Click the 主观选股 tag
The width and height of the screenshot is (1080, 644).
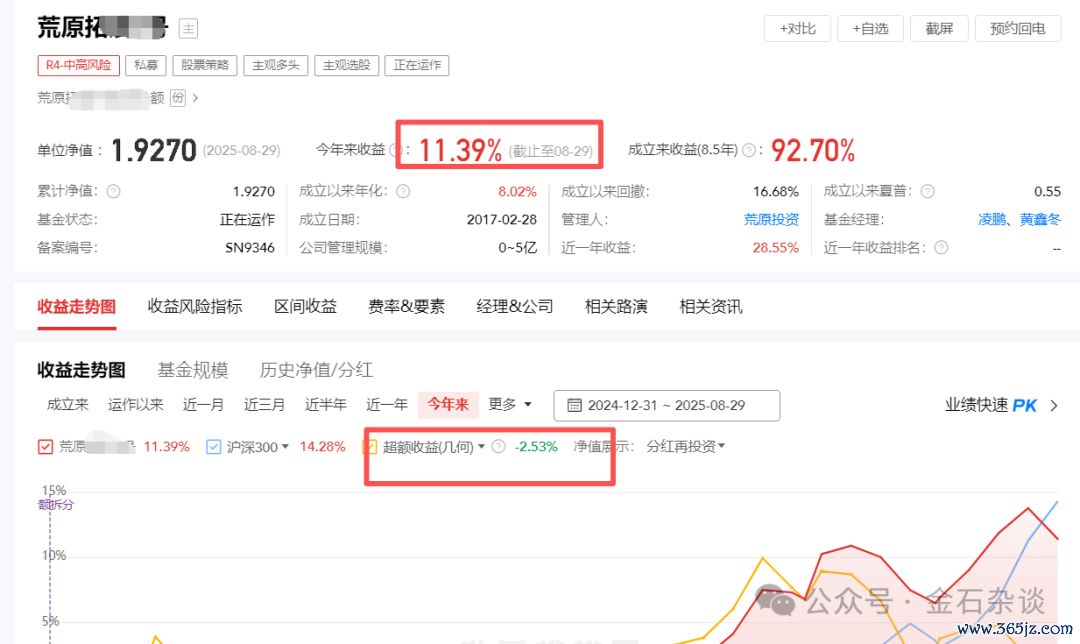tap(346, 65)
